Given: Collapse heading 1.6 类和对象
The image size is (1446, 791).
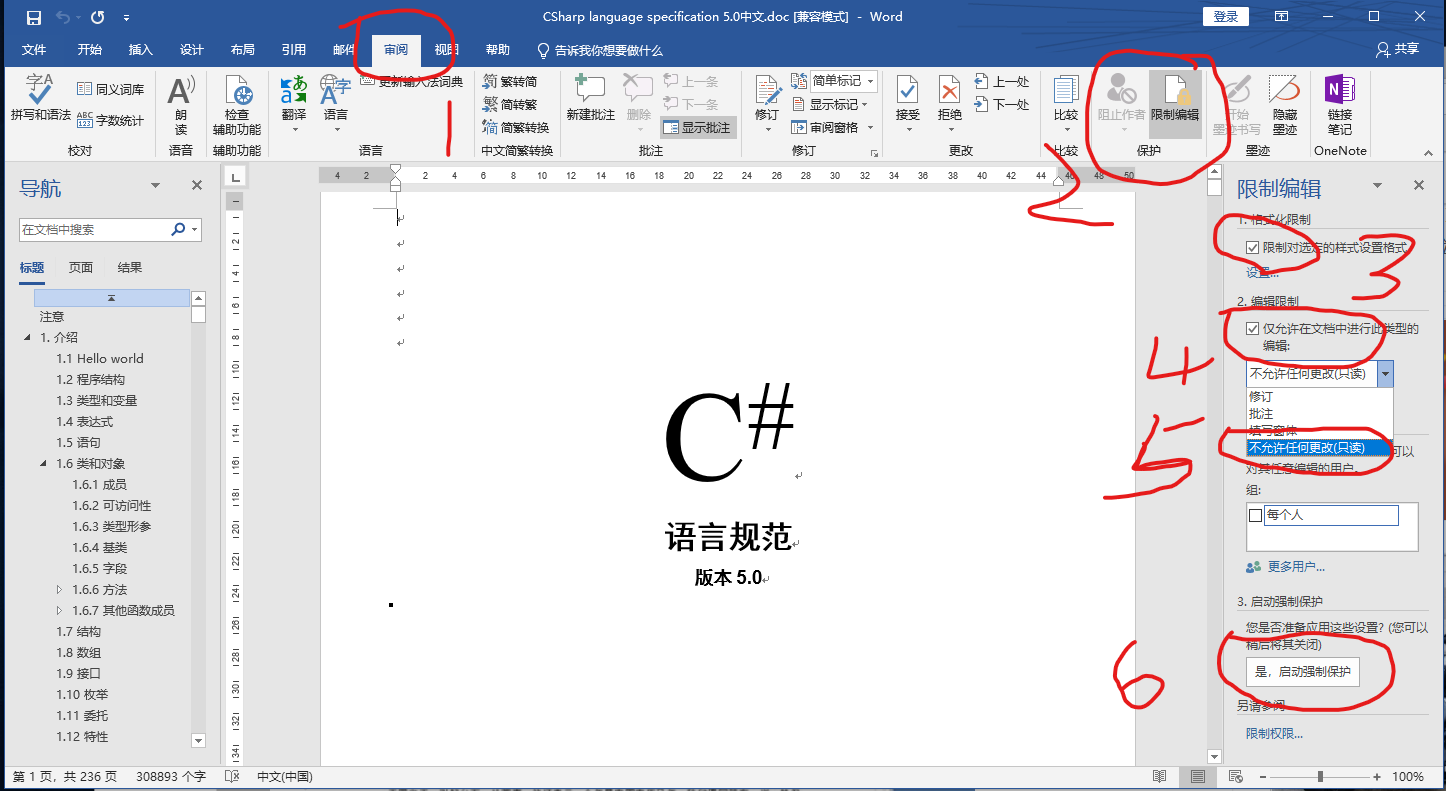Looking at the screenshot, I should [44, 464].
